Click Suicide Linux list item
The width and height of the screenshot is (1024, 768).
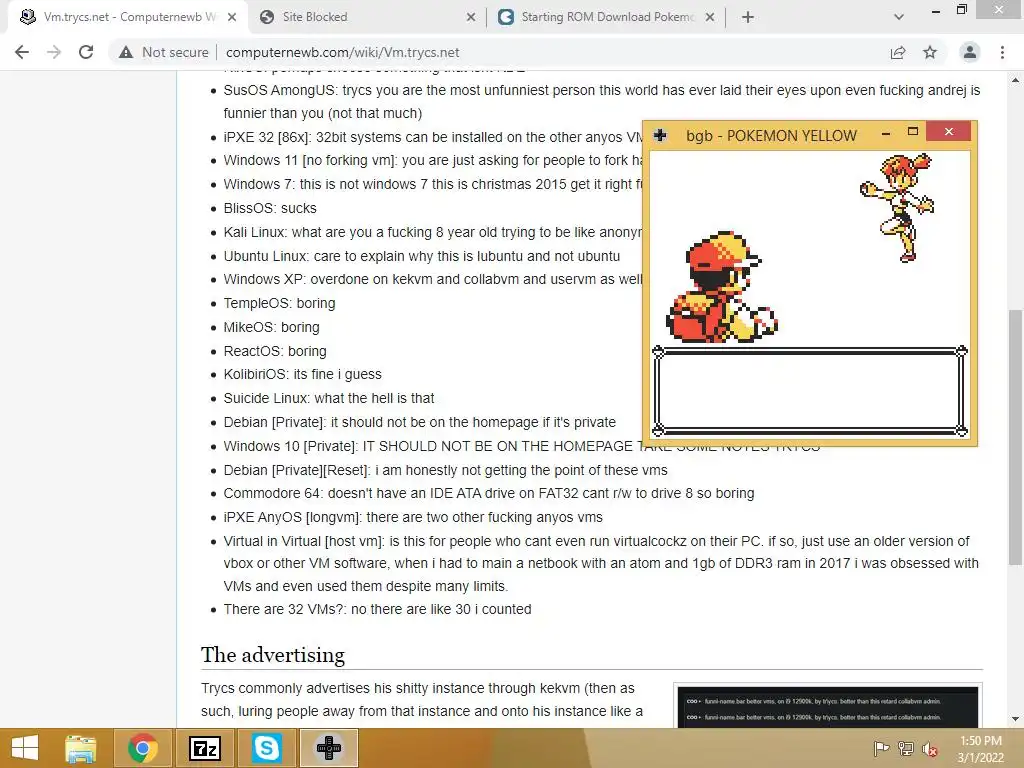328,398
